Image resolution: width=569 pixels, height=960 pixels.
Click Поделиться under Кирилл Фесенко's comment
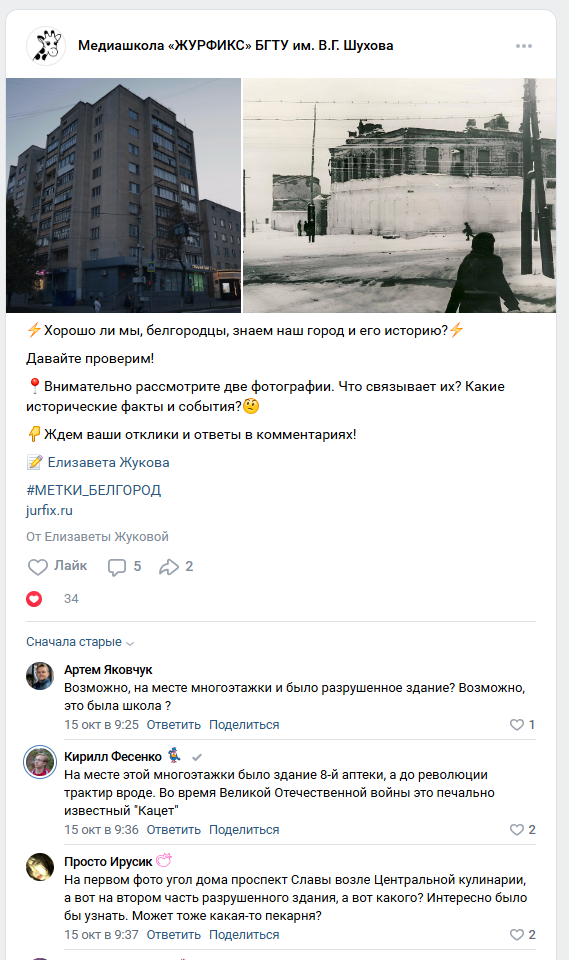(x=244, y=830)
